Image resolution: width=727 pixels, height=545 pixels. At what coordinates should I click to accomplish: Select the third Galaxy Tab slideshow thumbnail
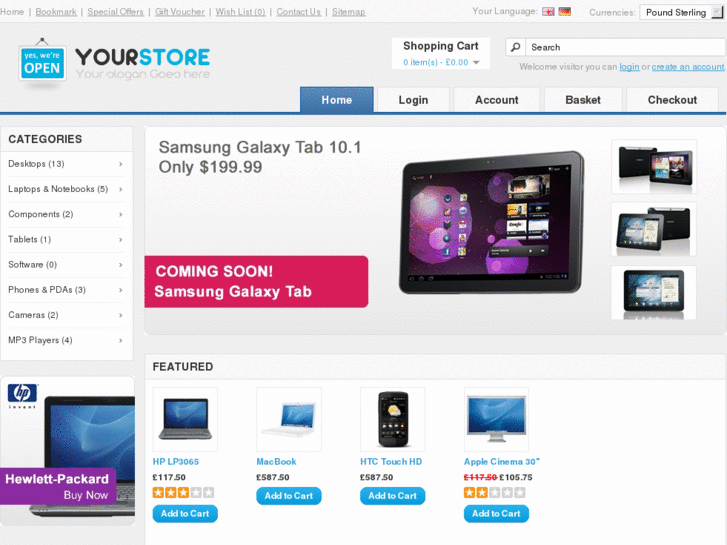point(654,293)
